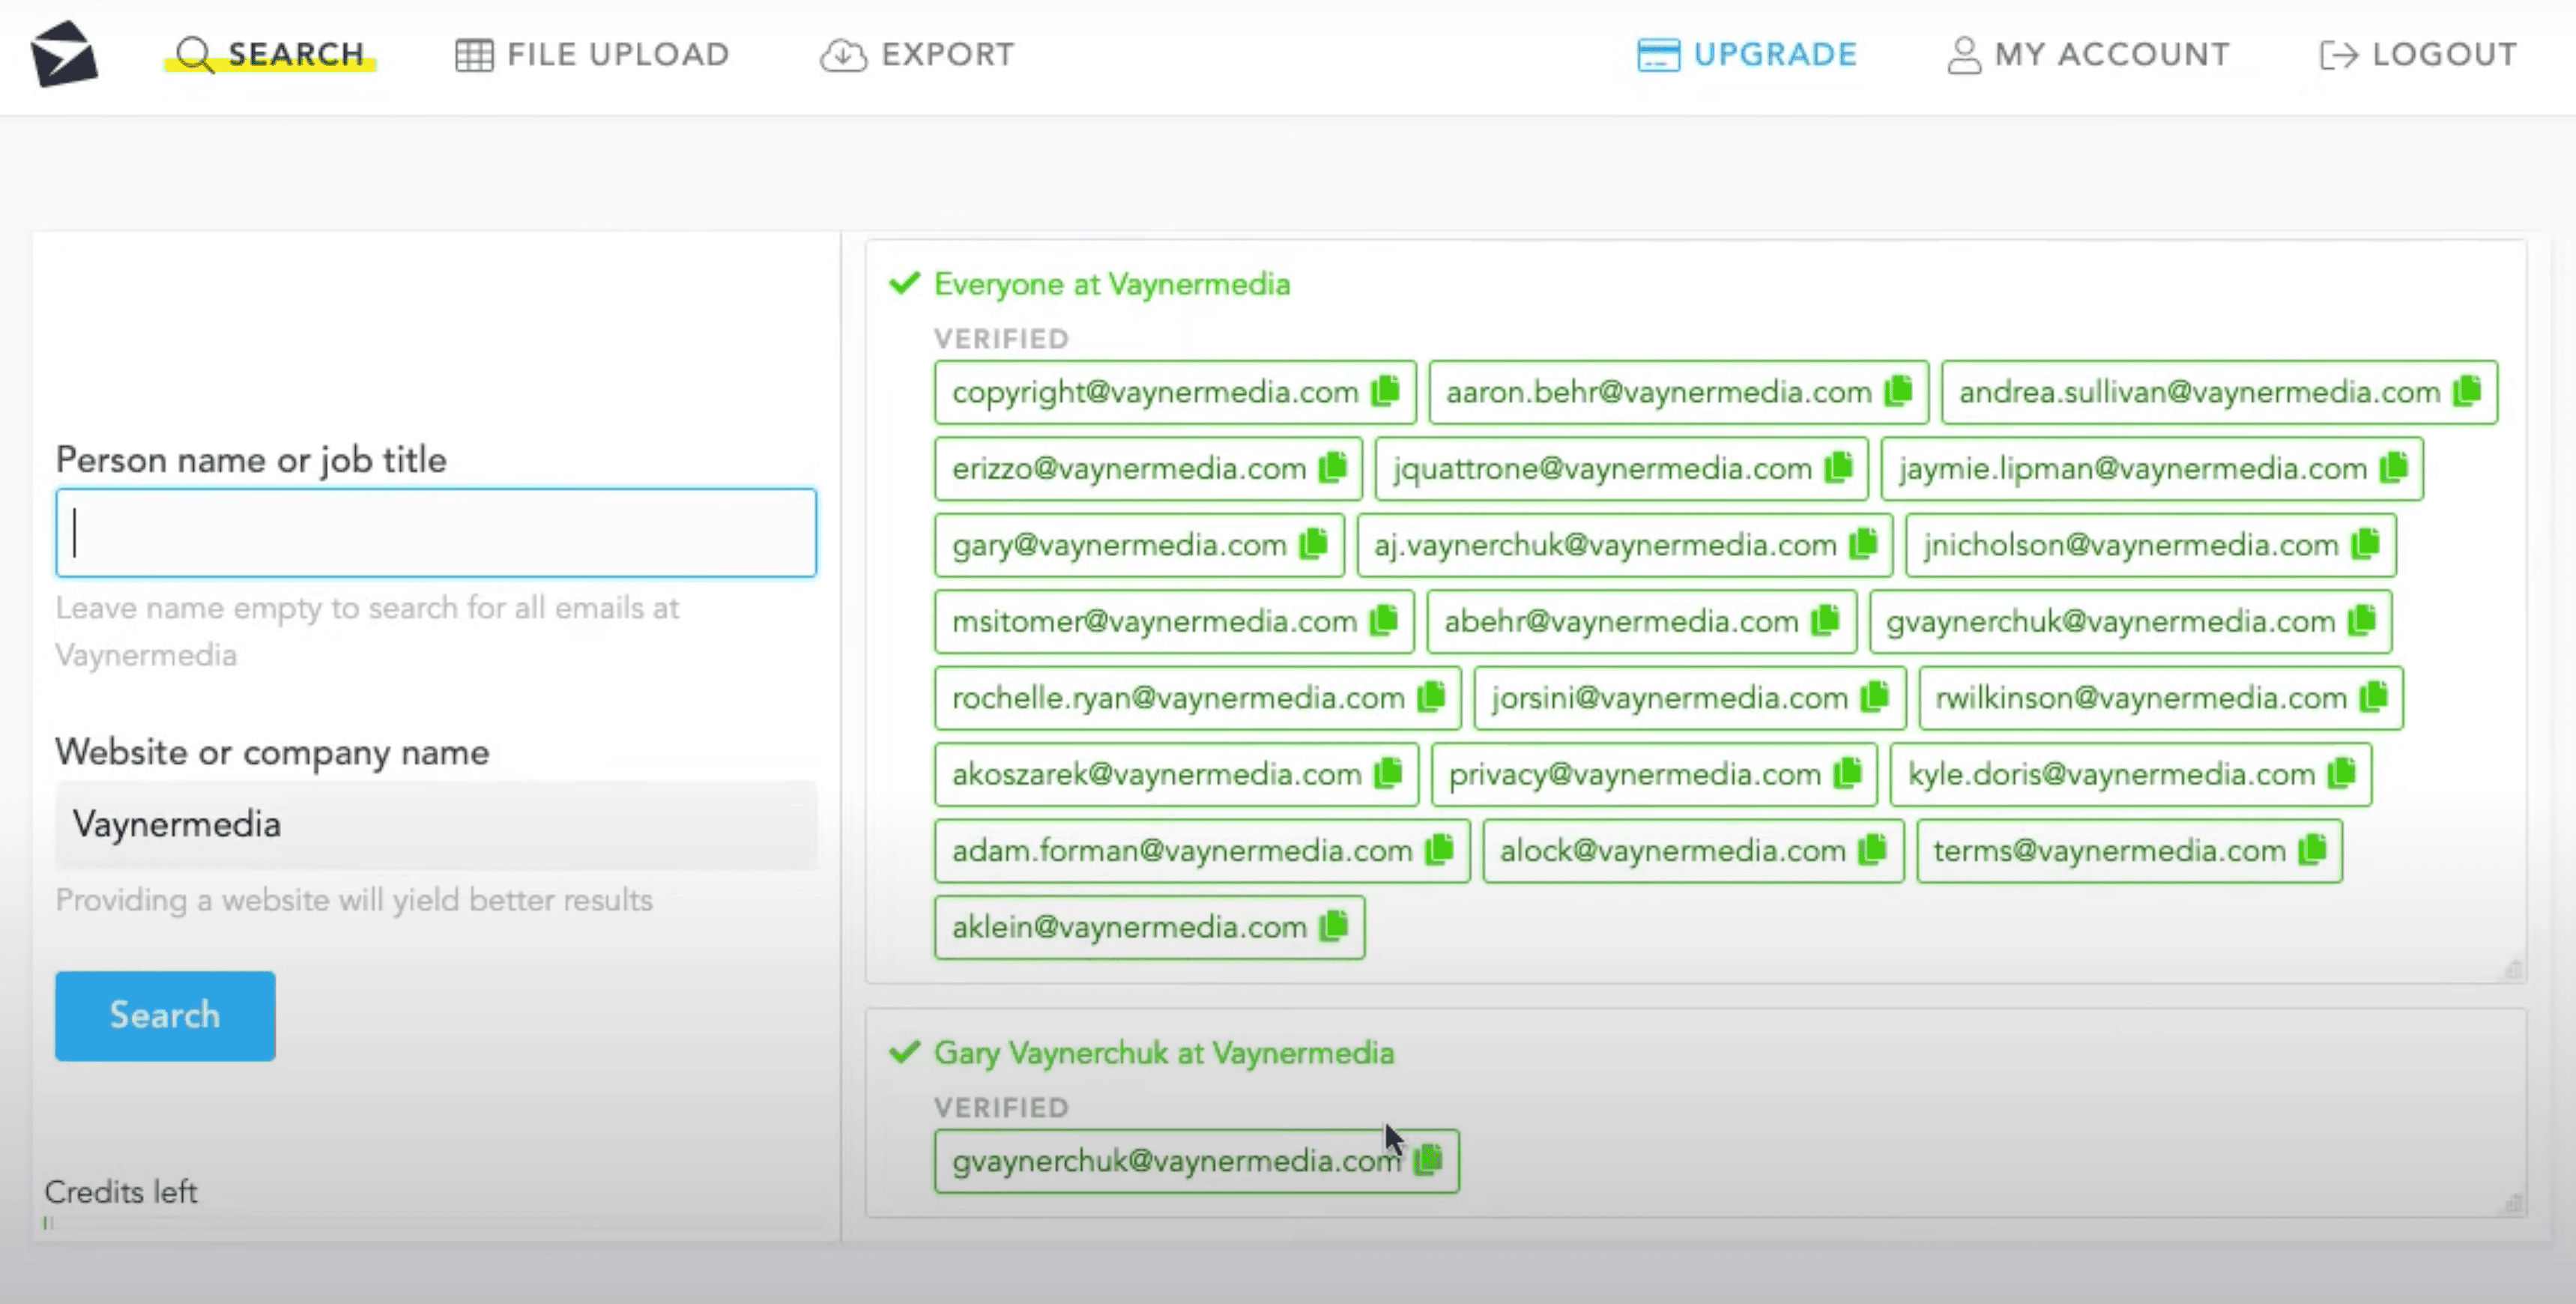Copy kyle.doris@vaynermedia.com via copy icon
This screenshot has width=2576, height=1304.
pyautogui.click(x=2341, y=773)
